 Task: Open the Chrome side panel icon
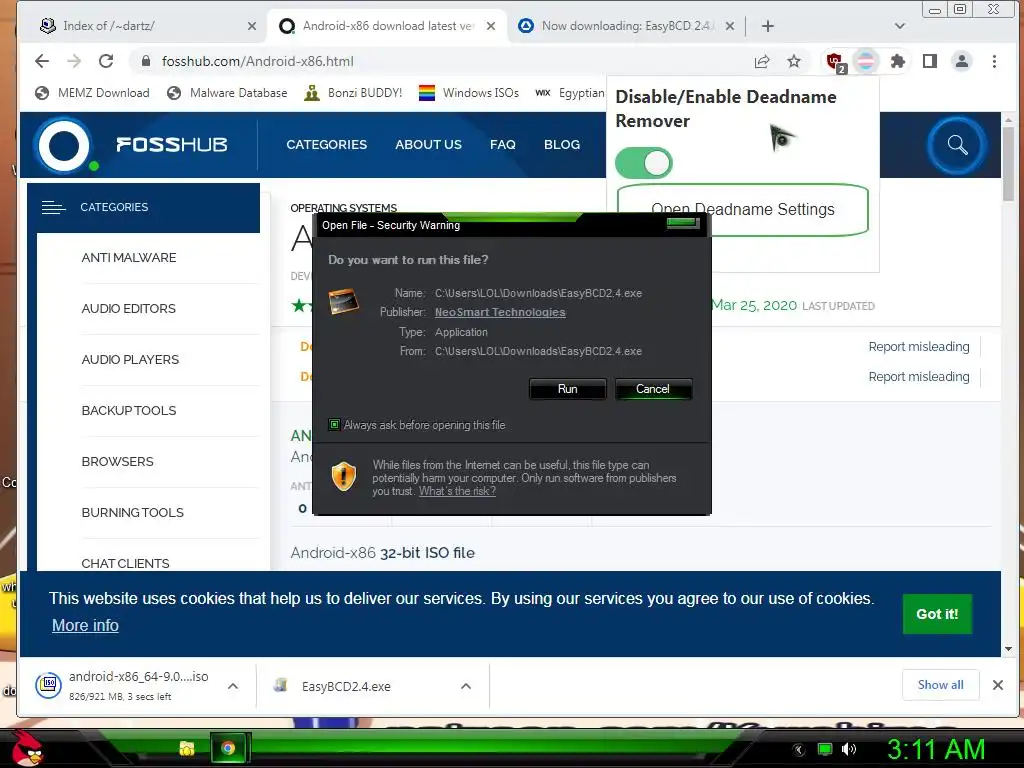pos(930,61)
